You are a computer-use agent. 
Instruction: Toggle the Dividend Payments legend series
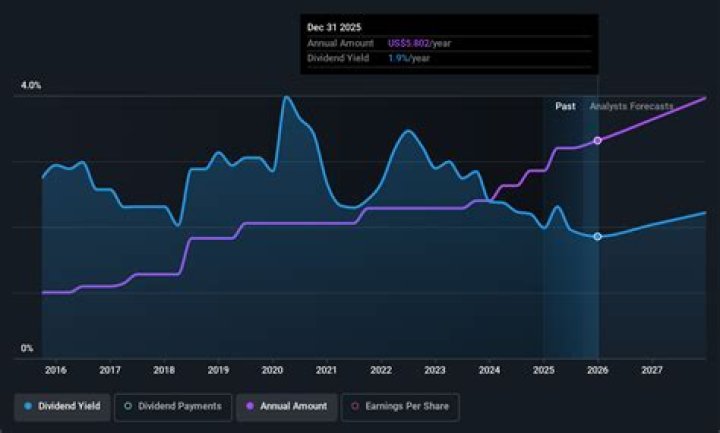point(174,406)
